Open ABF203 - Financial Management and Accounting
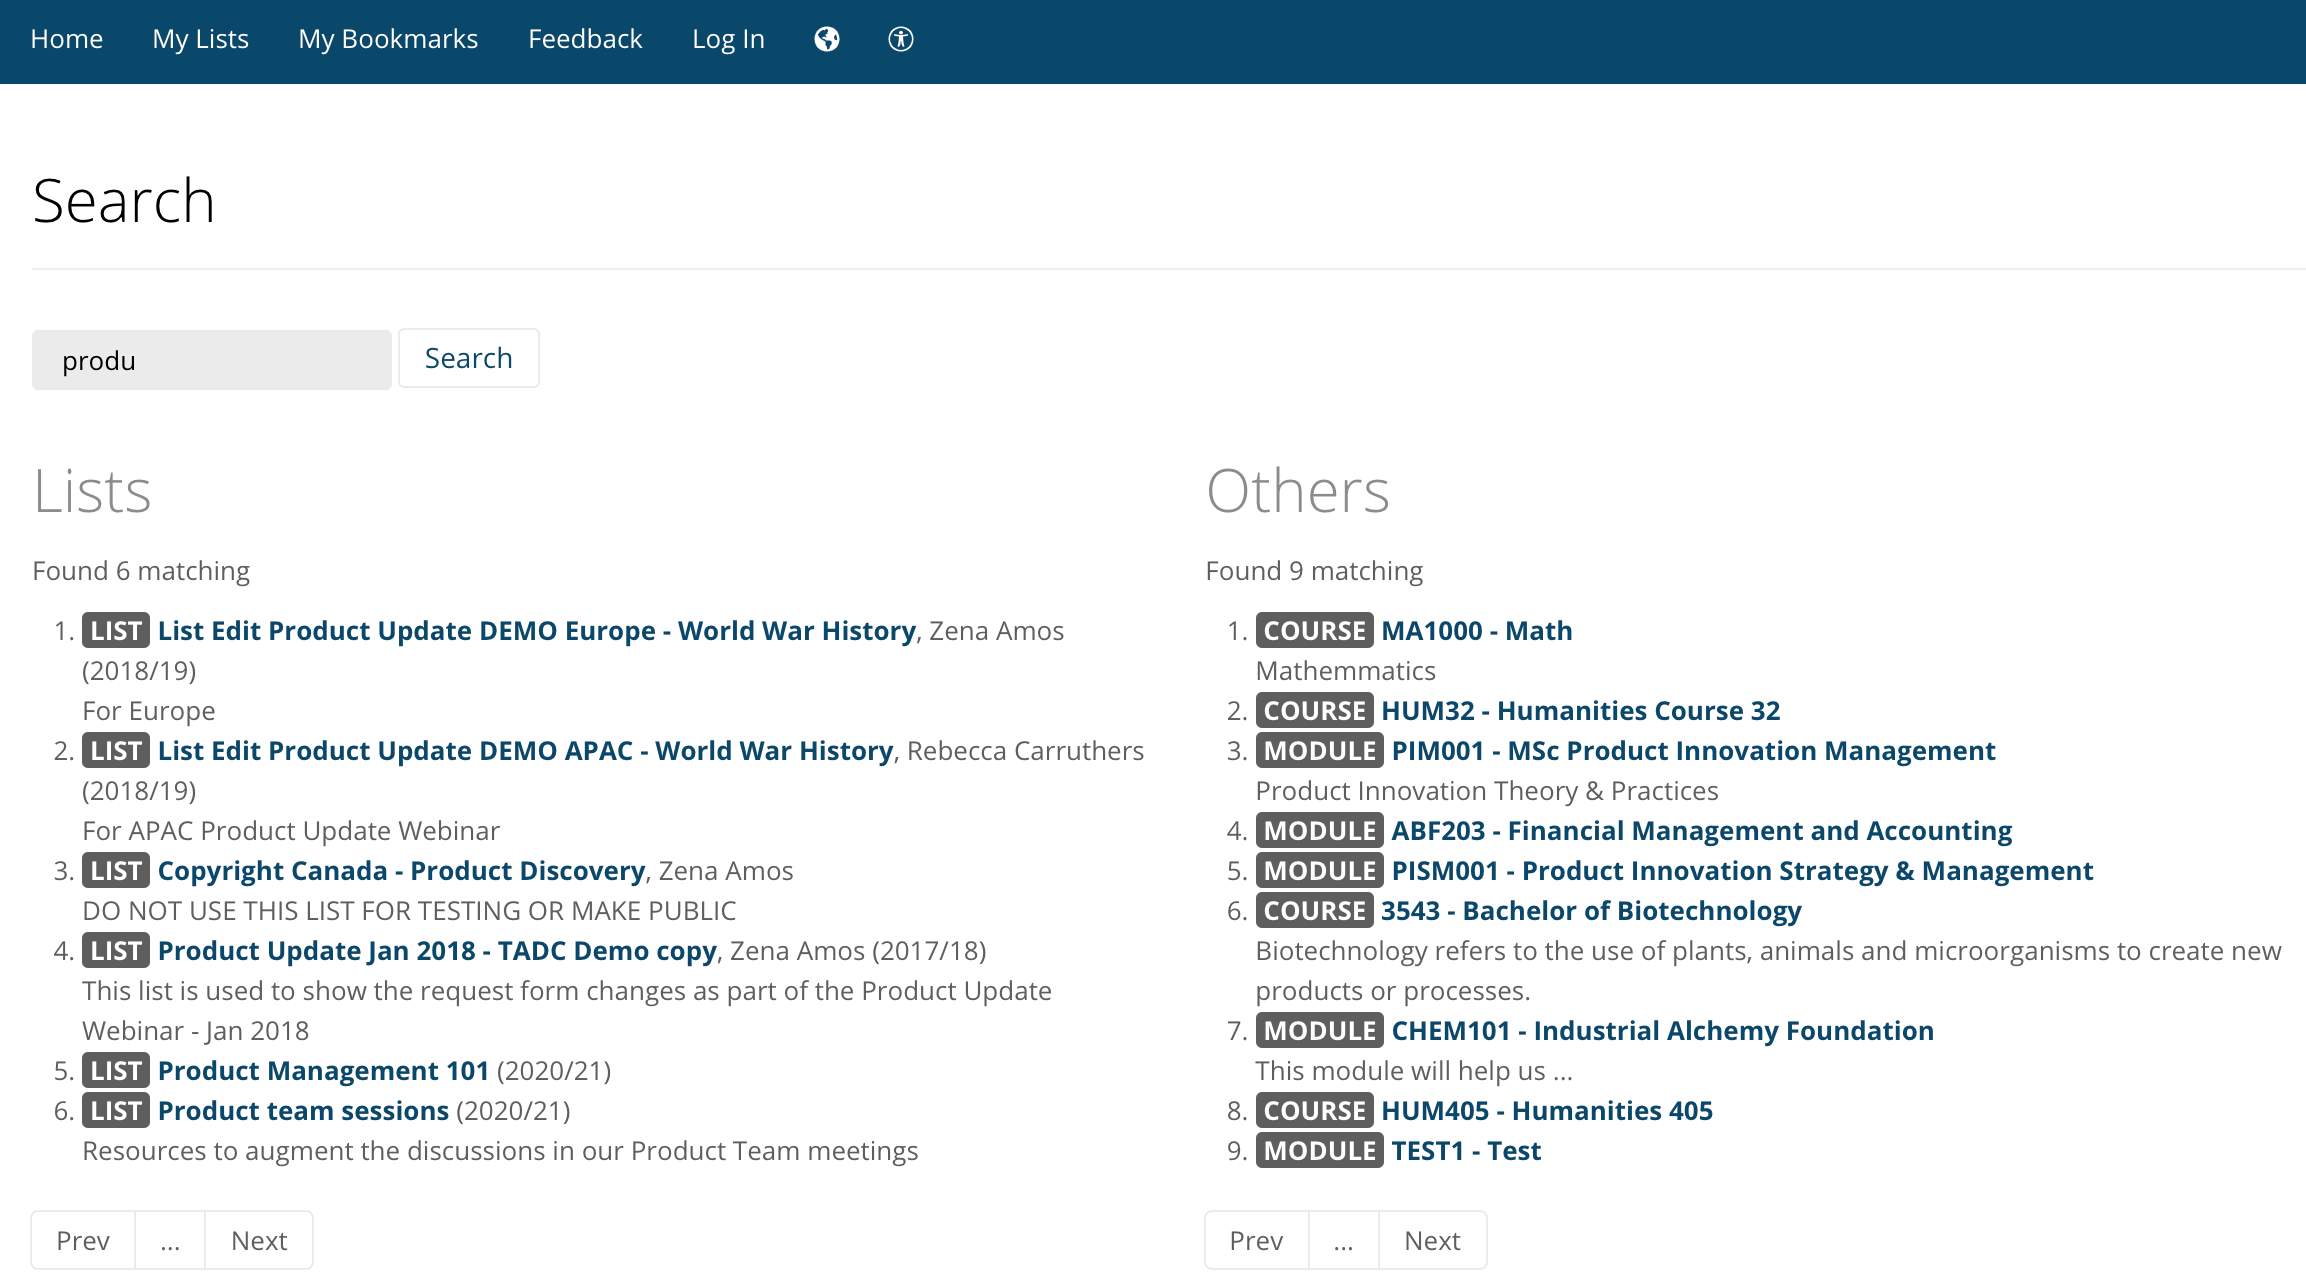The image size is (2306, 1282). [x=1702, y=831]
